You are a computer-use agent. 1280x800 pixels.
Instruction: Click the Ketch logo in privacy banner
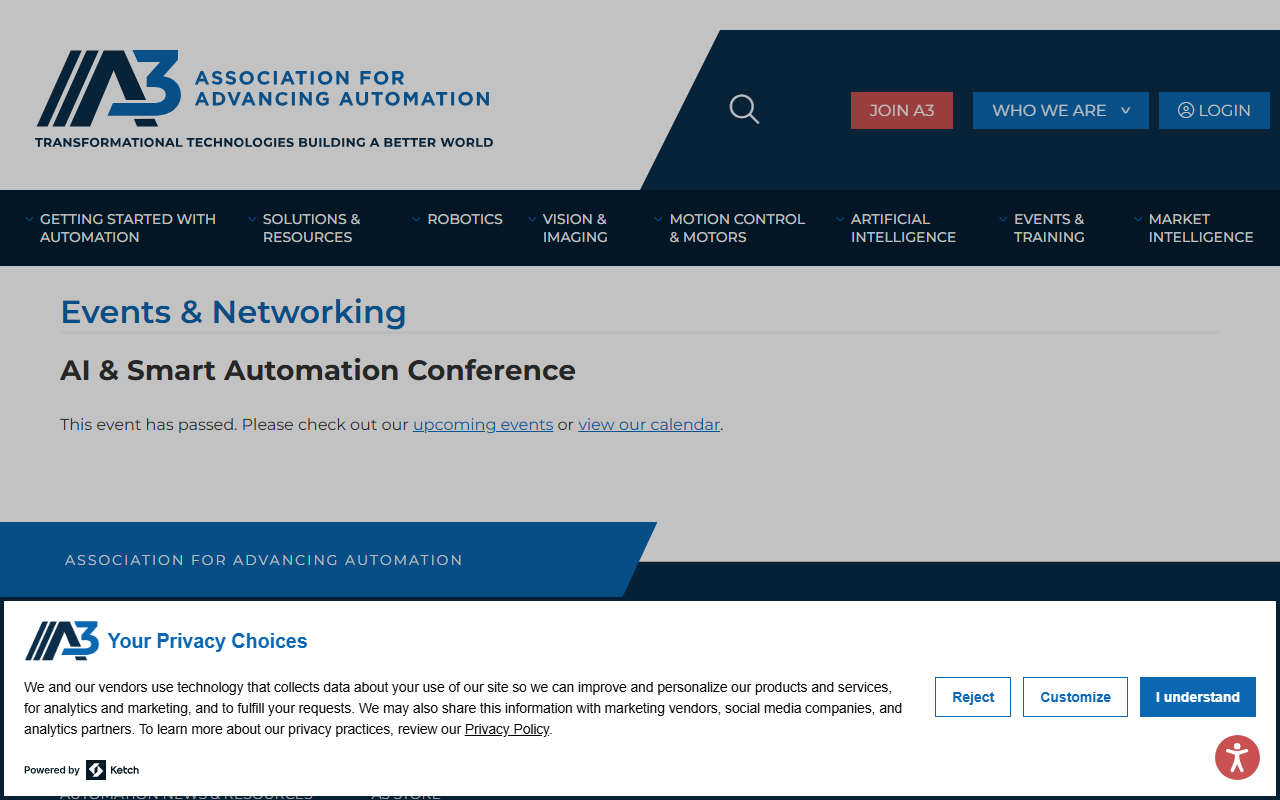112,770
